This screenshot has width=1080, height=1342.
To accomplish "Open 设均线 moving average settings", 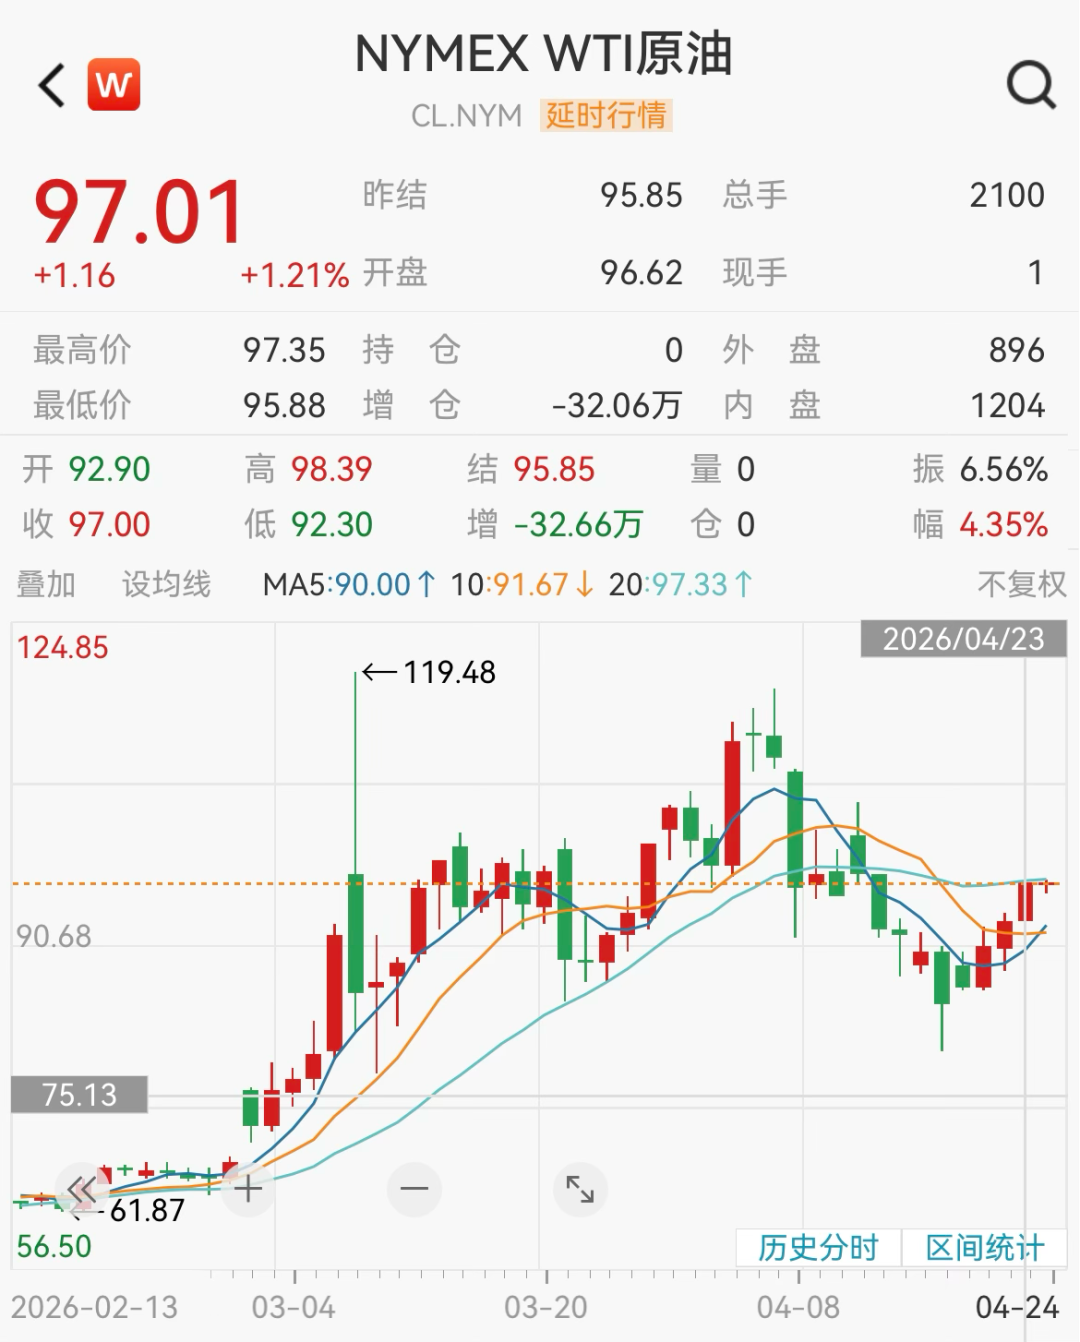I will [166, 584].
